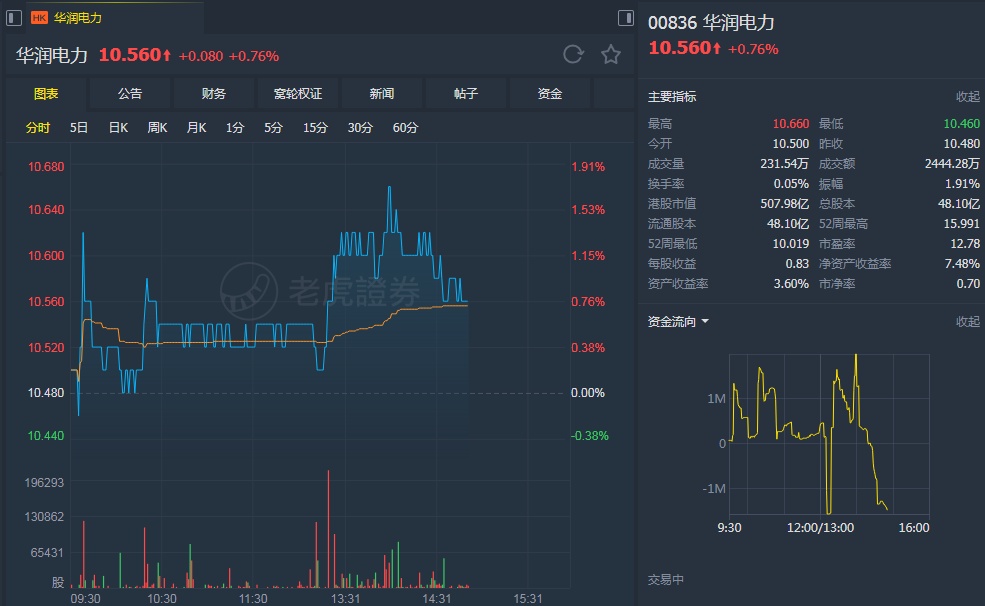The height and width of the screenshot is (606, 985).
Task: Open the 帖子 tab
Action: click(x=466, y=94)
